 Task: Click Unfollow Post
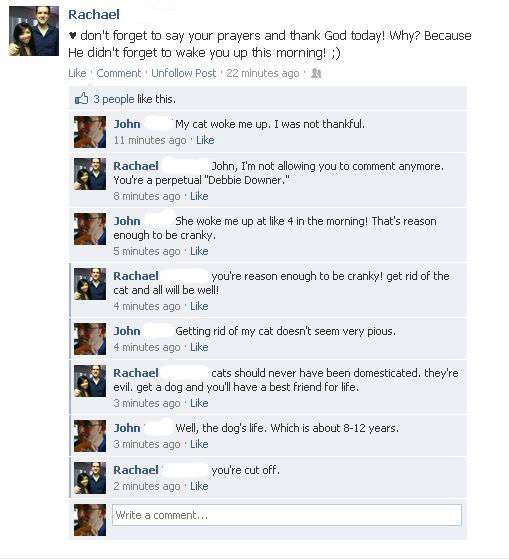coord(184,73)
